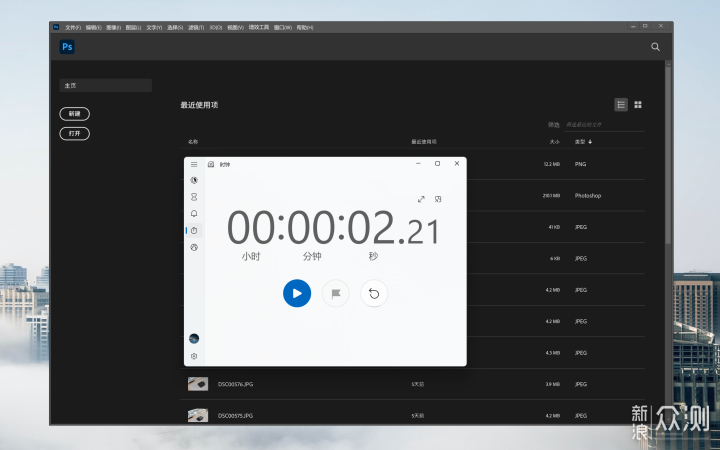Click the Photoshop type cell in recent files
Screen dimensions: 720x450
(x=588, y=196)
